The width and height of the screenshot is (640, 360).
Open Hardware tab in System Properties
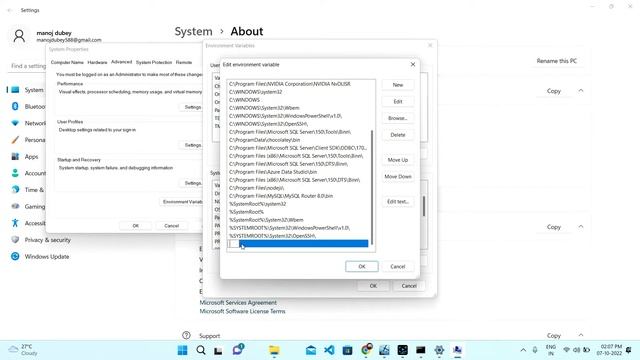[97, 62]
